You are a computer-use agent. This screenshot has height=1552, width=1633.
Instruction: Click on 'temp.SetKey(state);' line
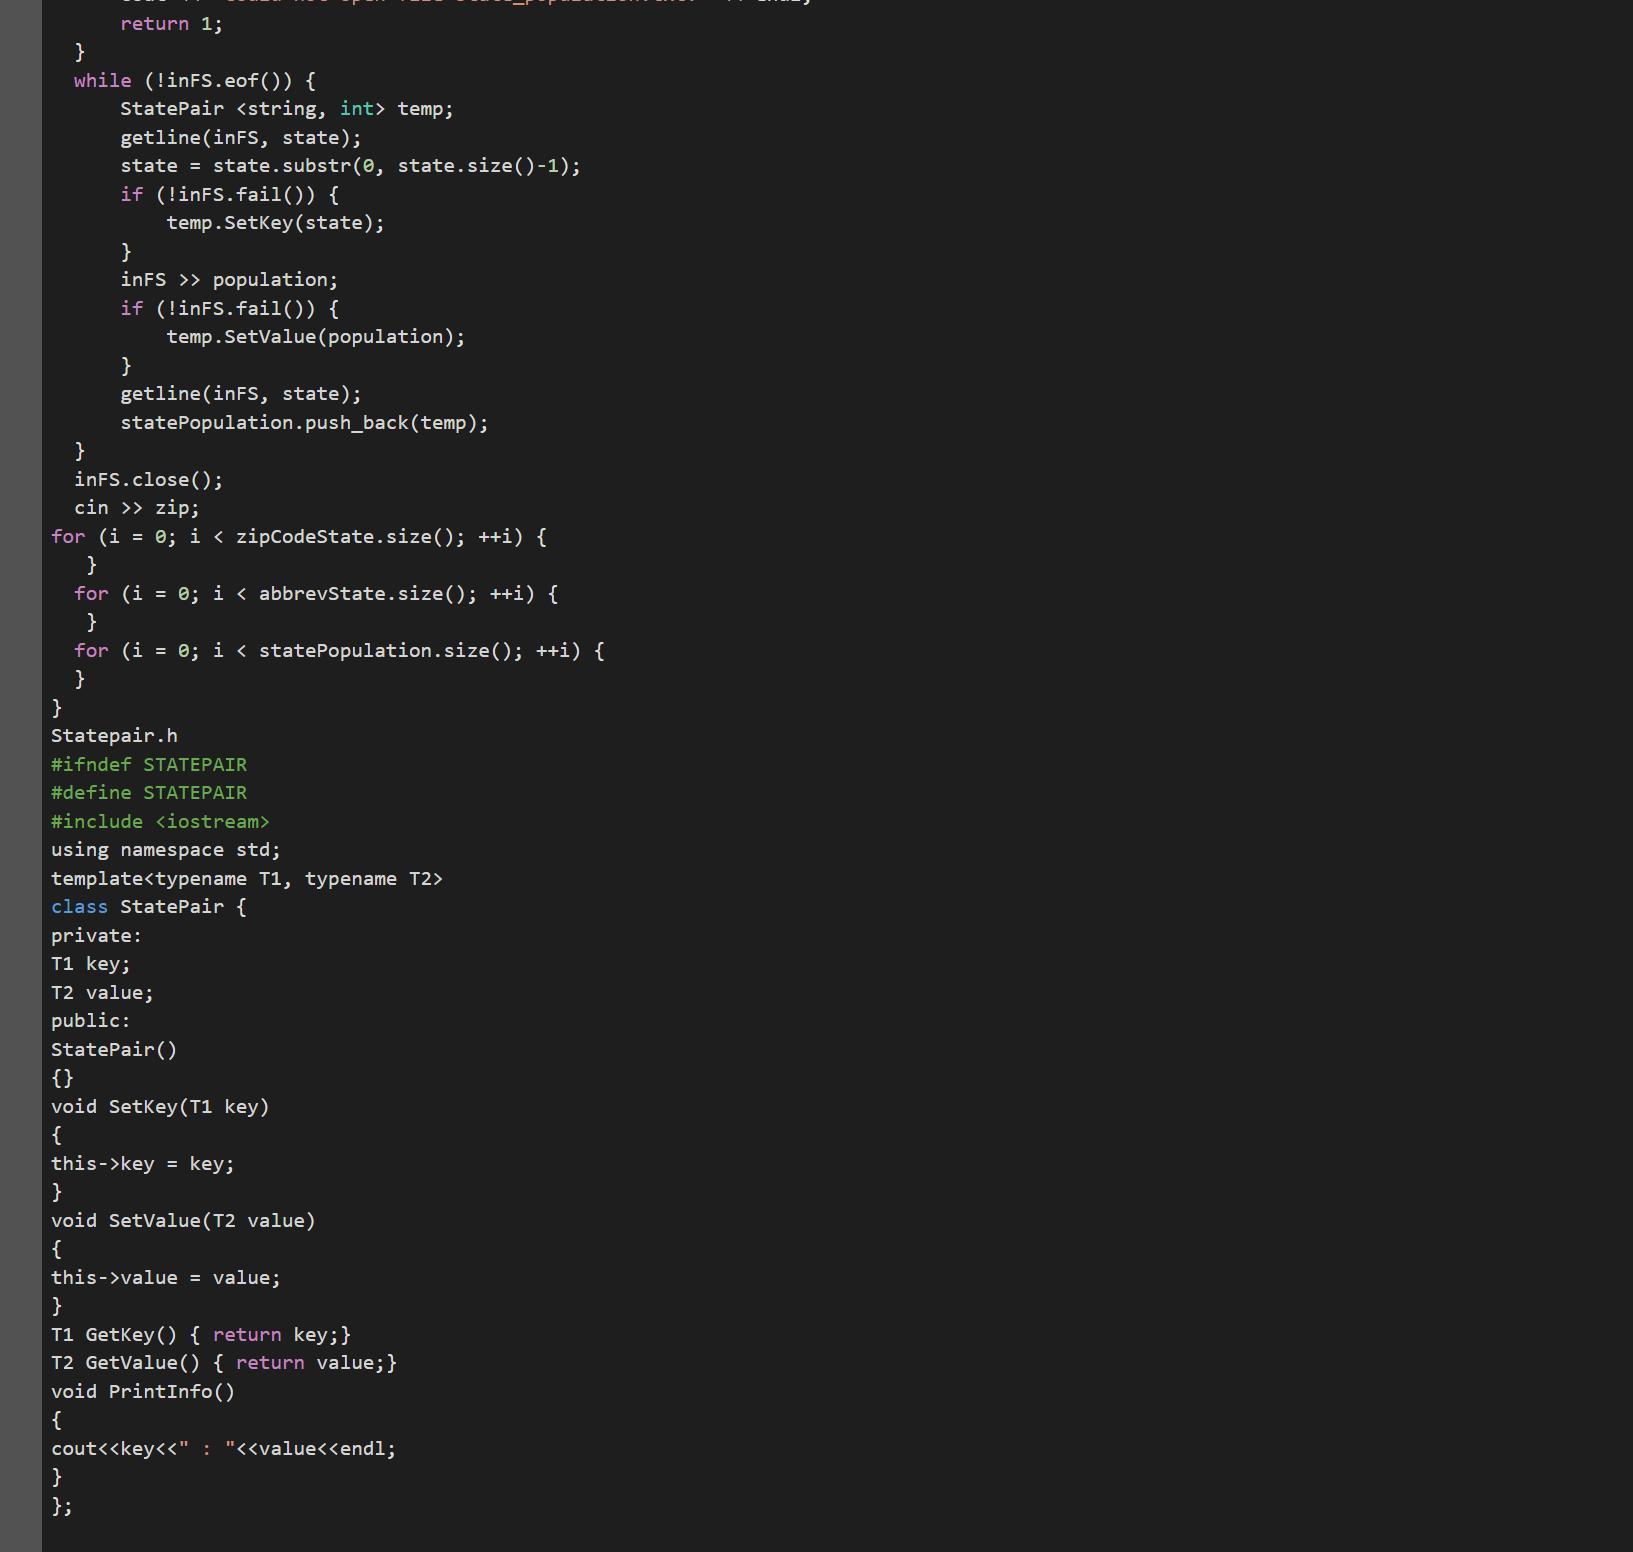275,223
